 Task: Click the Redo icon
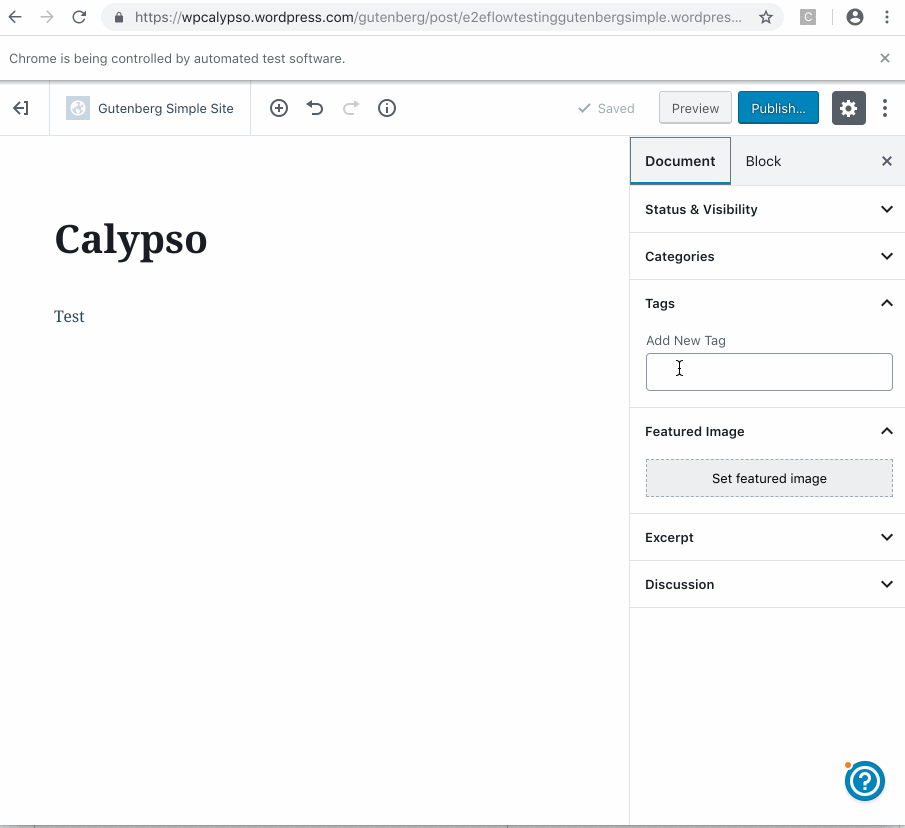pos(351,108)
